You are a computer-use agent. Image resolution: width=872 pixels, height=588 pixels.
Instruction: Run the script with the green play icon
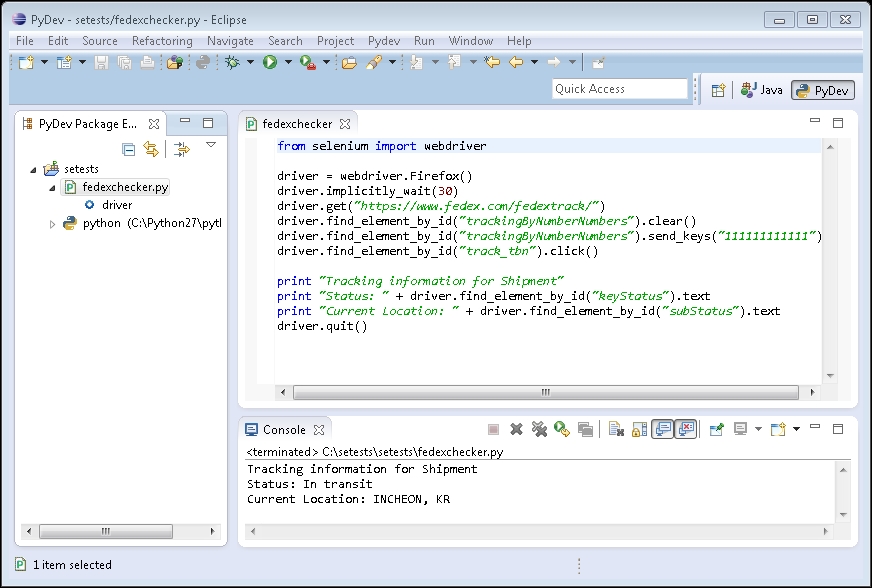coord(270,62)
